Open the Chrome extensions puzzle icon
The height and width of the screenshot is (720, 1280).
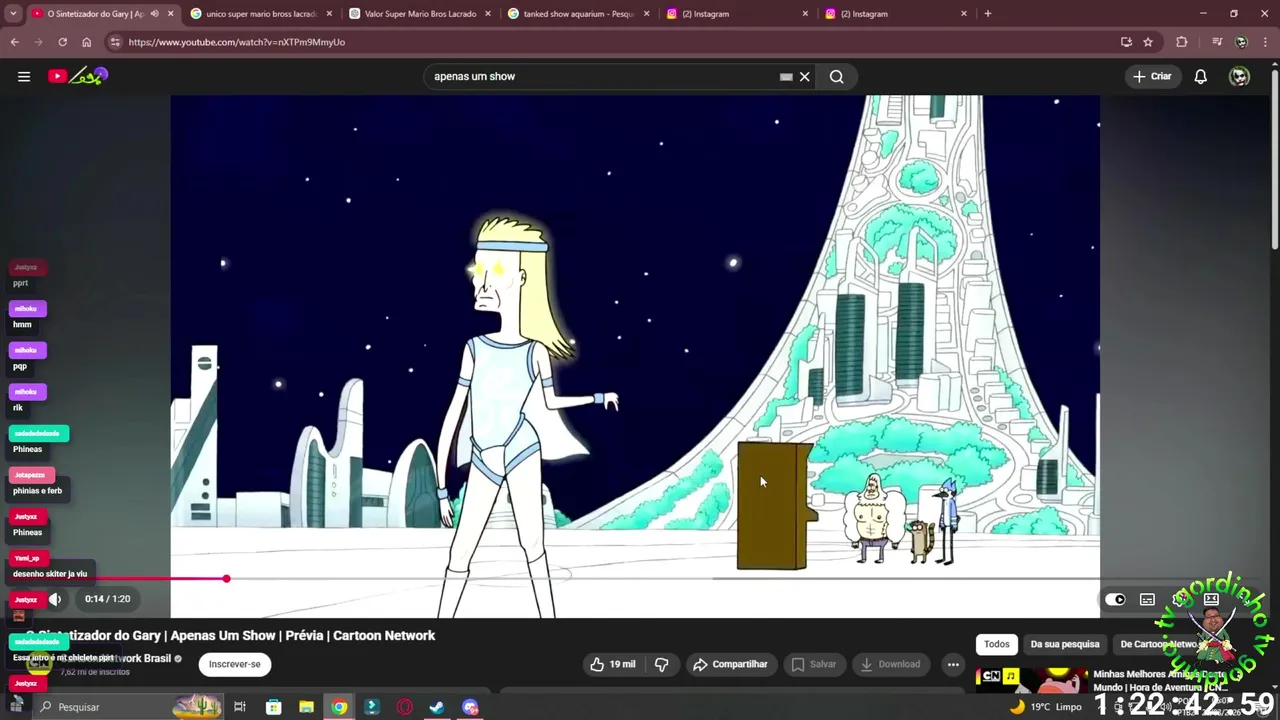pyautogui.click(x=1182, y=42)
